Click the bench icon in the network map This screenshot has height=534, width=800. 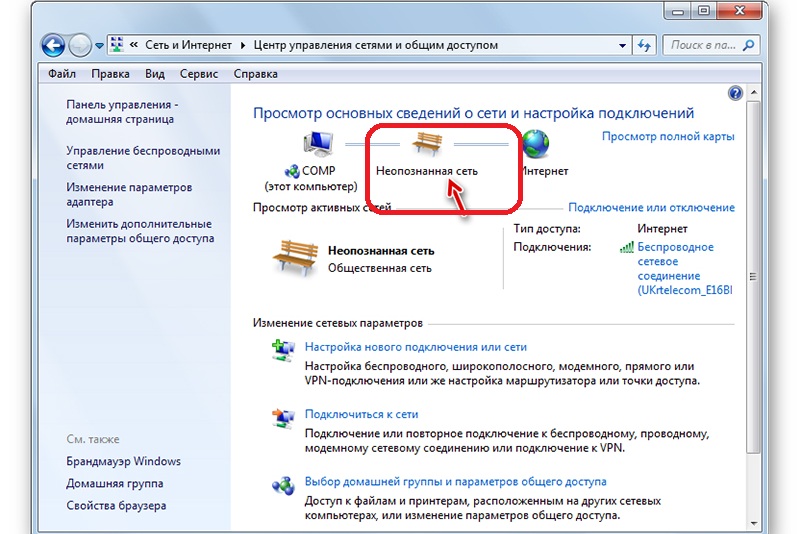click(427, 143)
